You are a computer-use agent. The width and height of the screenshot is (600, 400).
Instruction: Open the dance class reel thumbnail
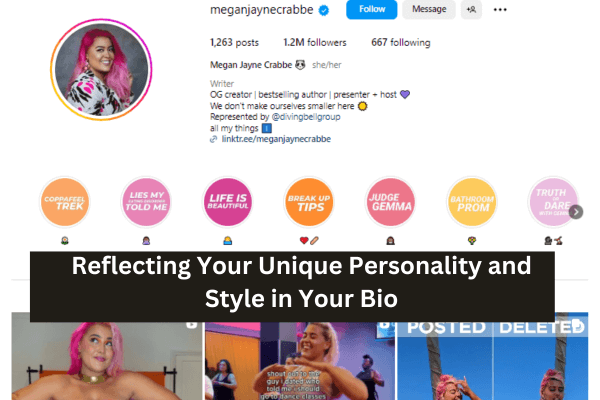click(x=300, y=361)
